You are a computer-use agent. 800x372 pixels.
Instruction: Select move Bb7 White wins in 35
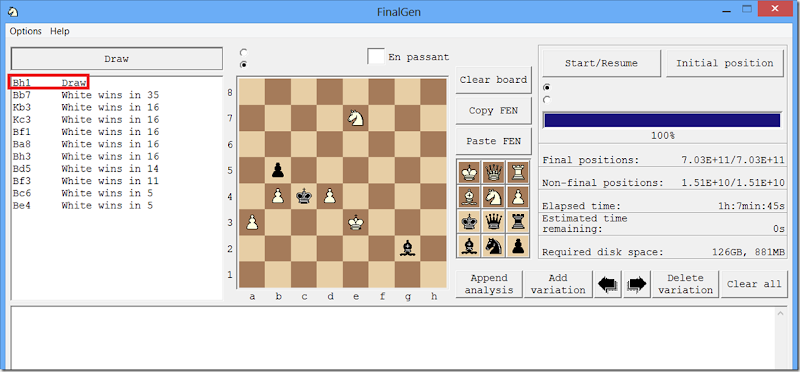pos(86,95)
